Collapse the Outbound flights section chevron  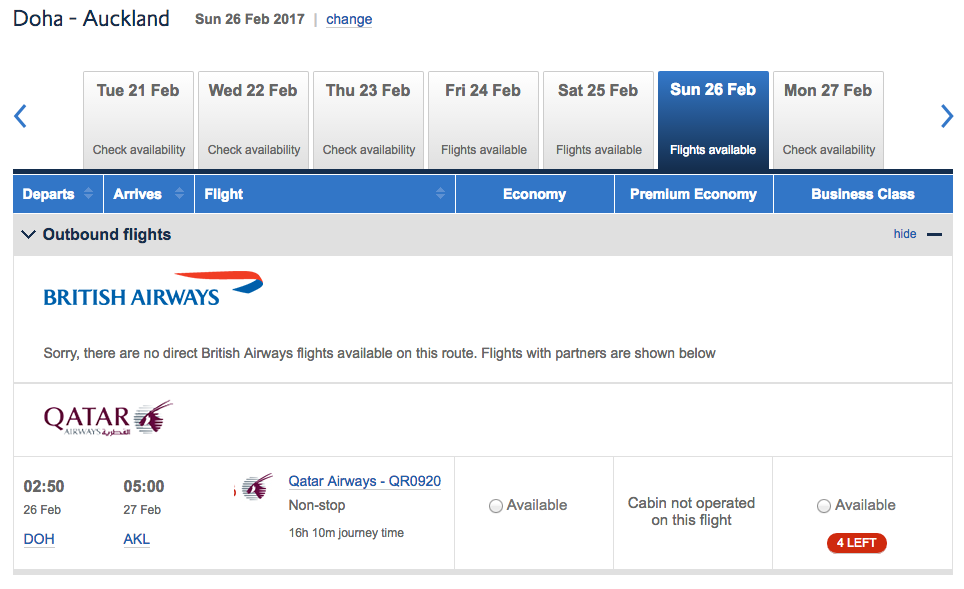pos(28,235)
